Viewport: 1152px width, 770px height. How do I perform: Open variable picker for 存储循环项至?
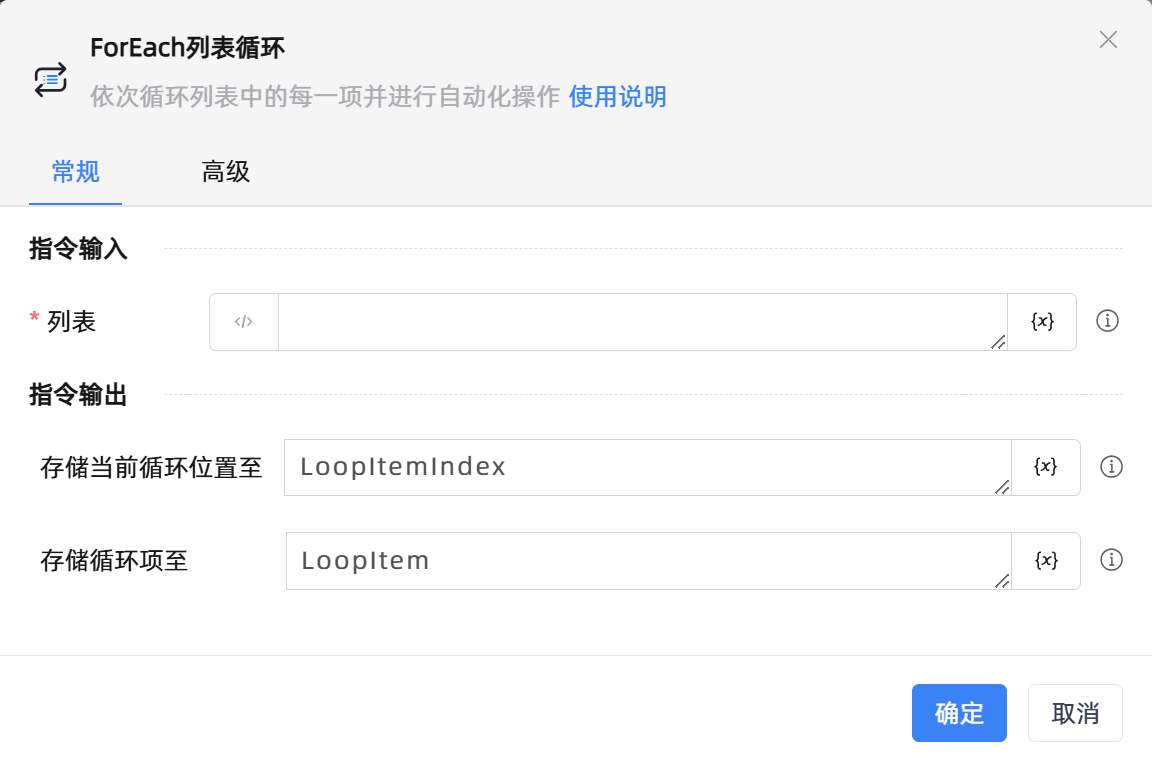[1046, 561]
